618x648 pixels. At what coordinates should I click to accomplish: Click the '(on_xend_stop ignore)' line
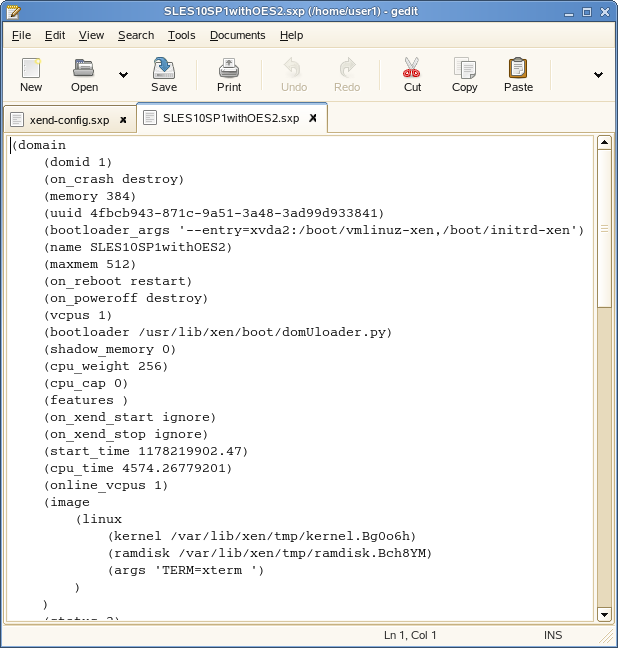click(126, 434)
